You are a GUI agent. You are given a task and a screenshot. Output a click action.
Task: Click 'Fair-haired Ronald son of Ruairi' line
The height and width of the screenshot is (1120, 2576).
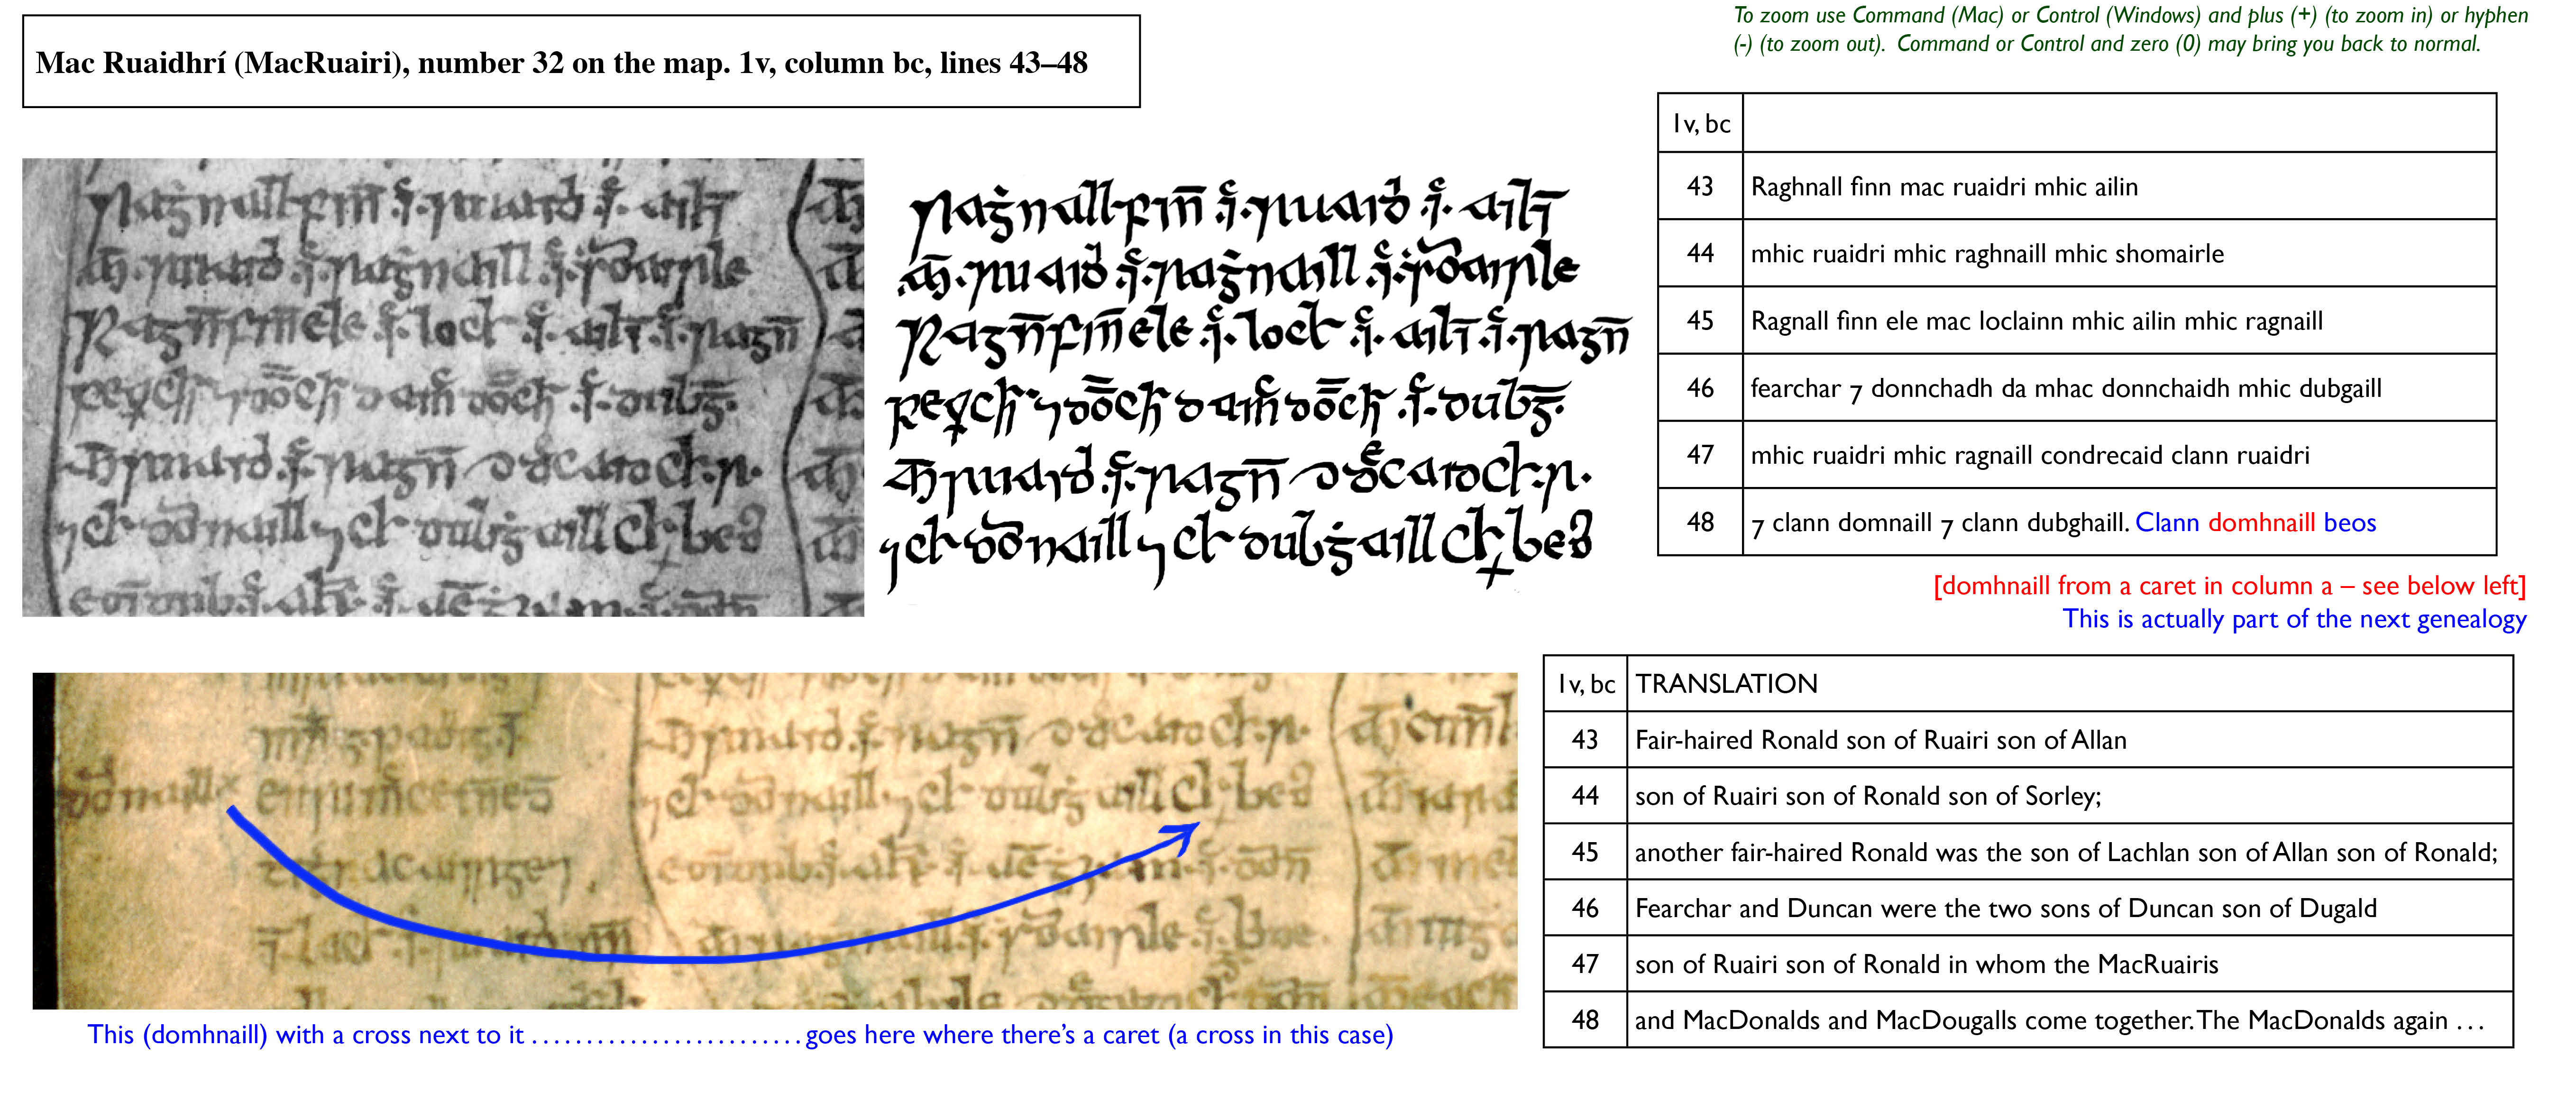pos(1880,740)
